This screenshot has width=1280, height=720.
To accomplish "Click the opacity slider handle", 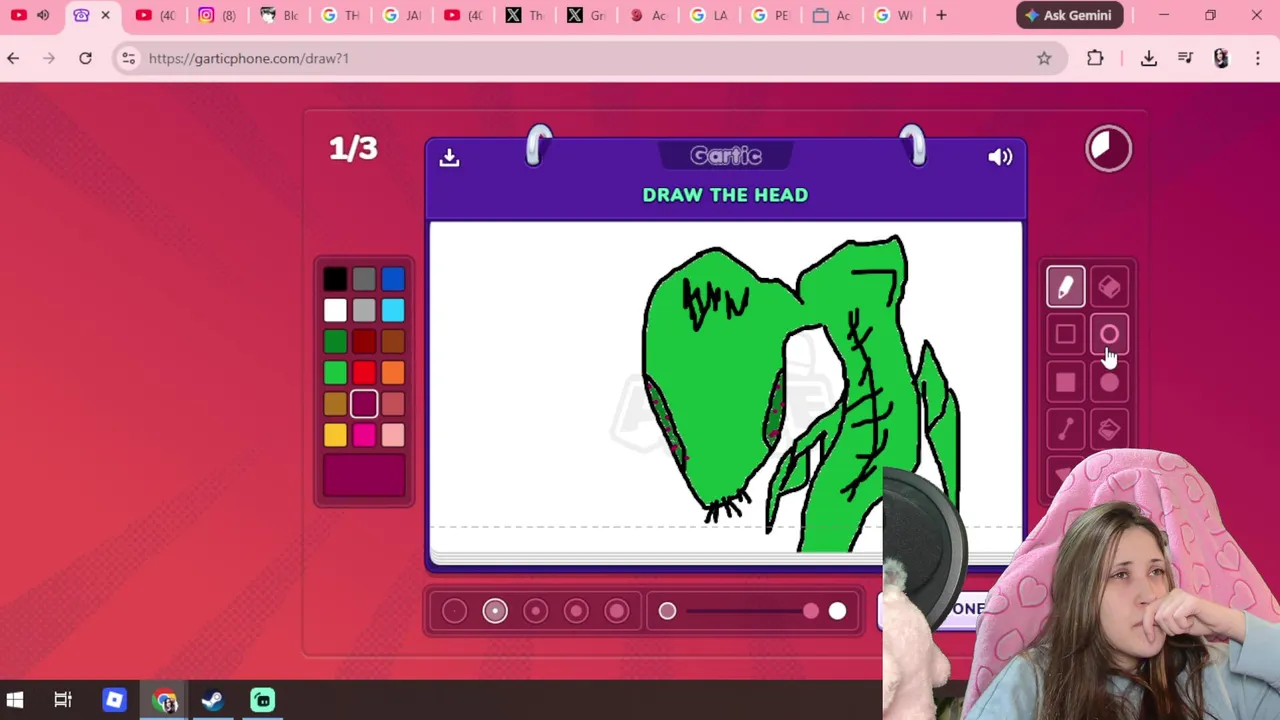I will tap(810, 611).
